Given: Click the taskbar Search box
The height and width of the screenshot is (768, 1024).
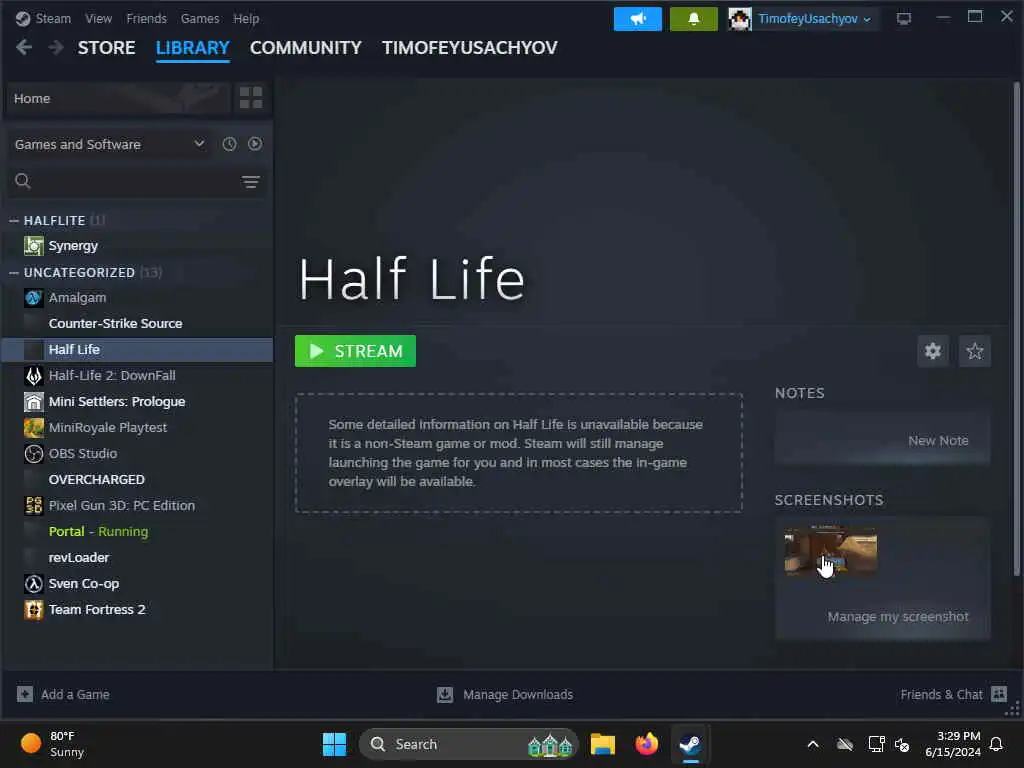Looking at the screenshot, I should pos(468,744).
